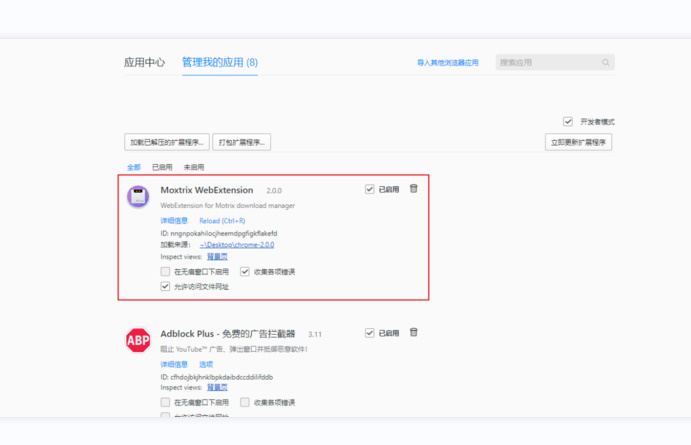Viewport: 691px width, 445px height.
Task: Click Adblock Plus ID cfhdojbkjhnklbpkdaibdccddilifddb text
Action: pyautogui.click(x=222, y=377)
